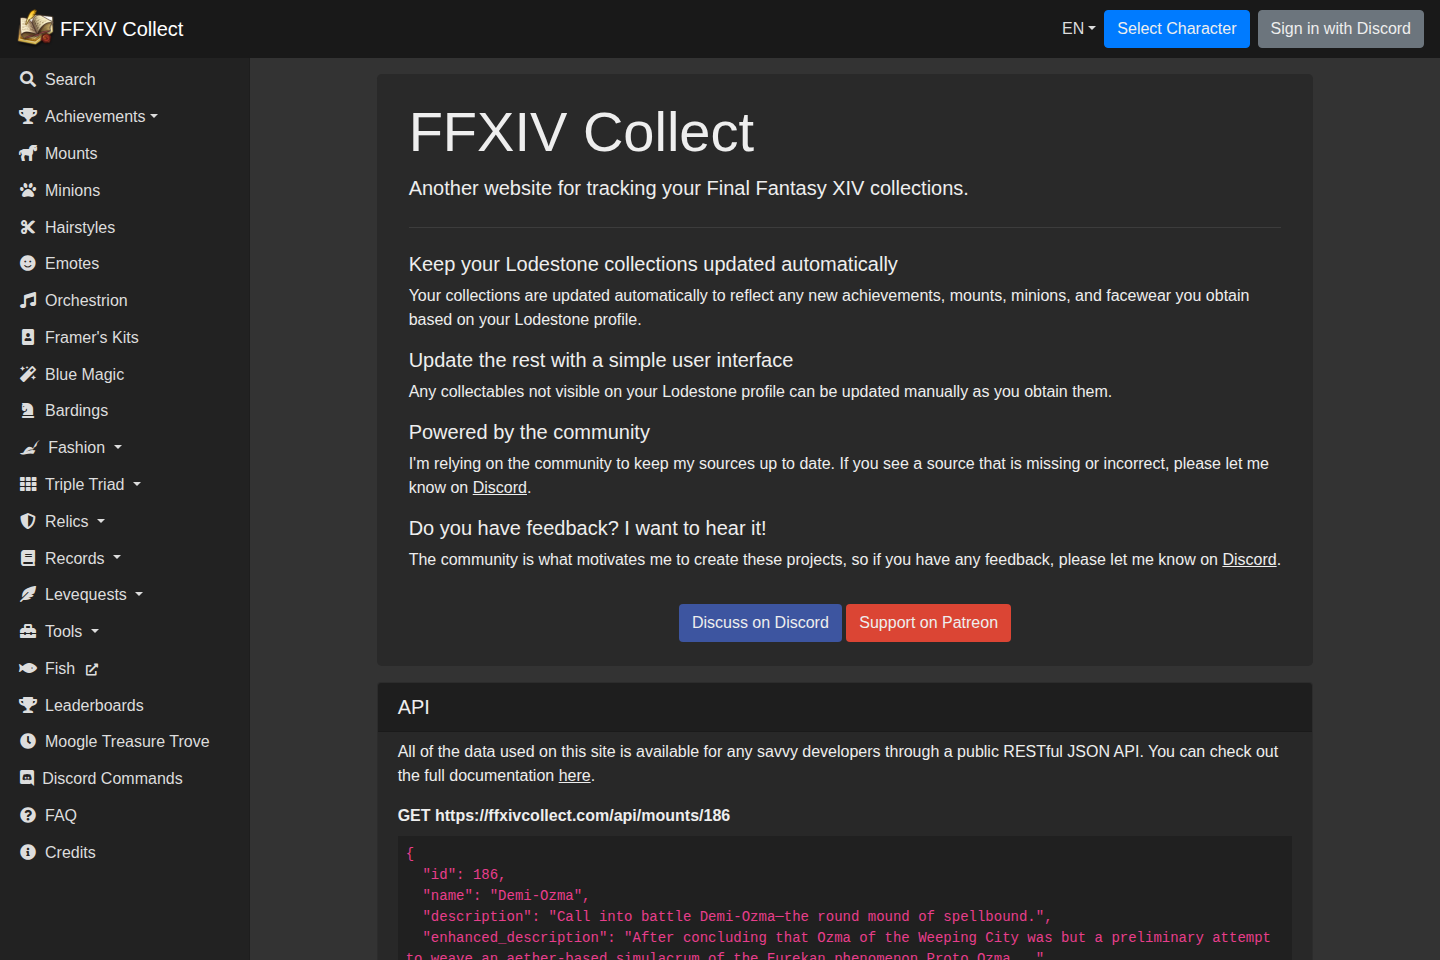Open Mounts via the horse icon

pos(28,153)
